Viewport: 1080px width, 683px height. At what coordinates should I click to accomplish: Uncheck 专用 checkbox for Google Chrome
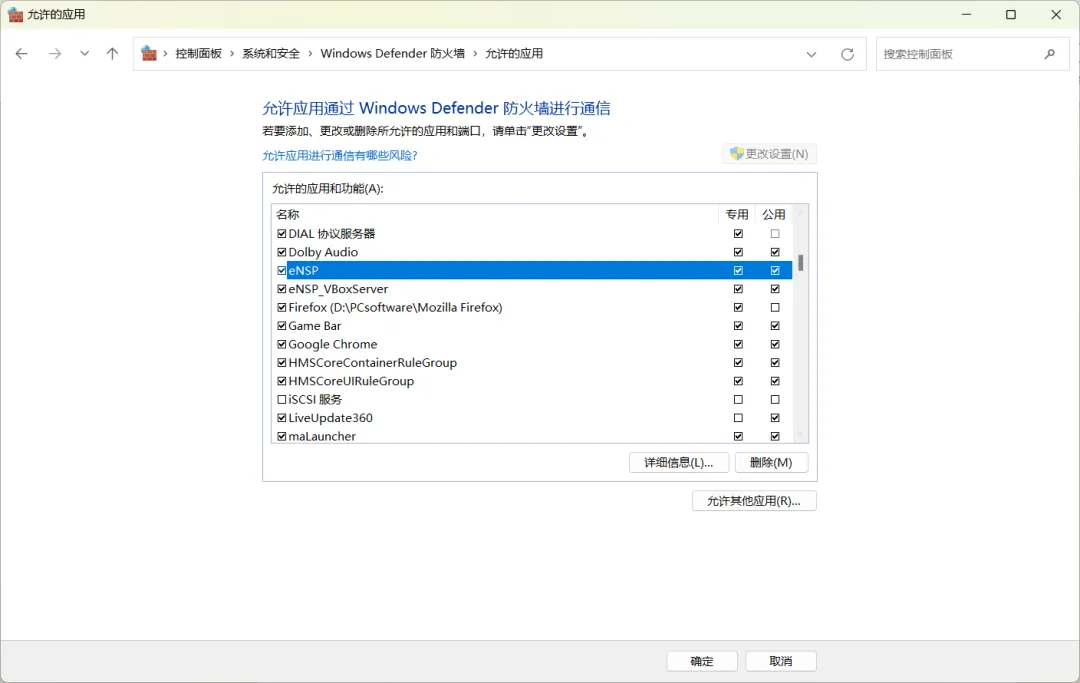pos(738,344)
